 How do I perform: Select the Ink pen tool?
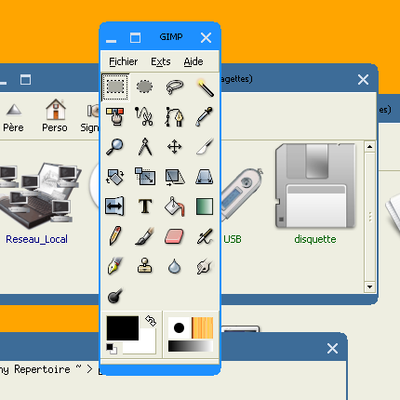tap(115, 266)
